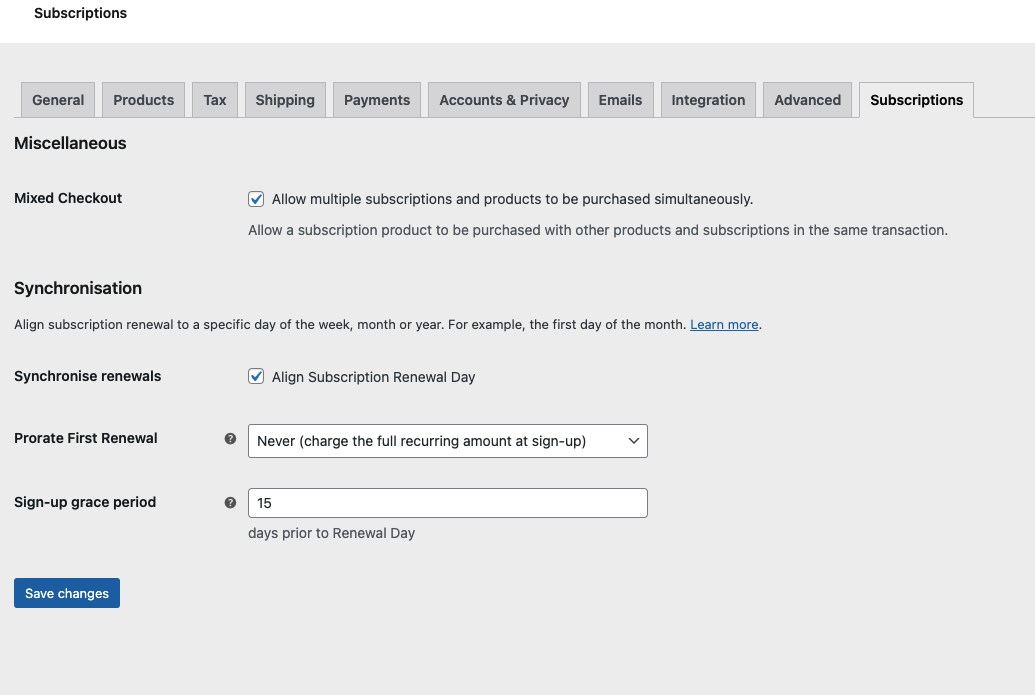This screenshot has width=1035, height=695.
Task: Toggle the Mixed Checkout checkbox
Action: point(256,199)
